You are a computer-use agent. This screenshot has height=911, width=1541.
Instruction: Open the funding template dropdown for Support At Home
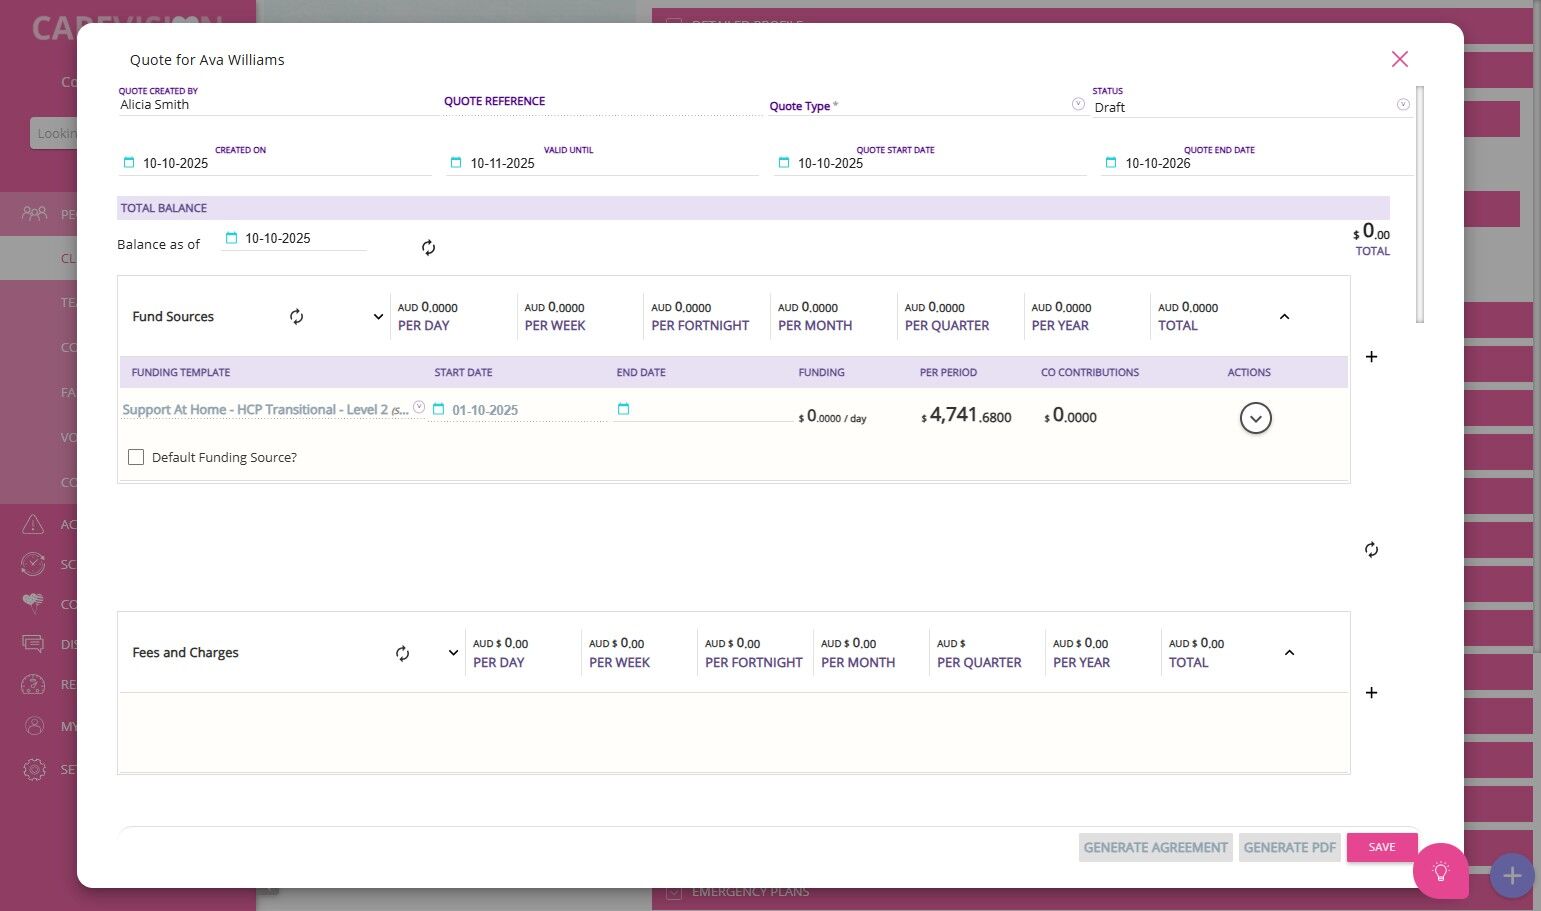click(419, 407)
